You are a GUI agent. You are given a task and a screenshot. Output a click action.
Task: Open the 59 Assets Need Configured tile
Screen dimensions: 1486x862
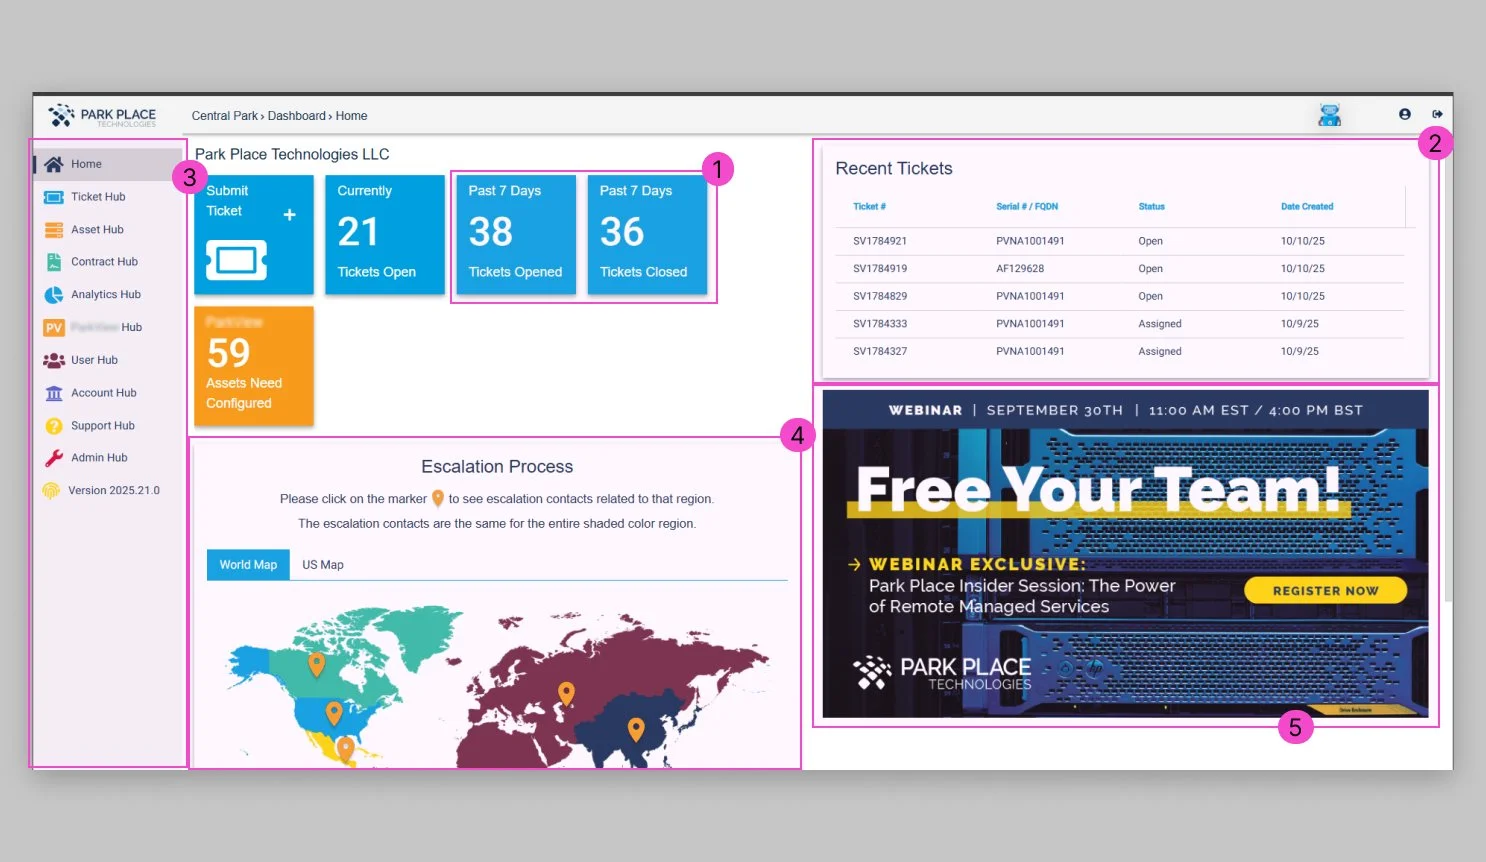pos(254,366)
